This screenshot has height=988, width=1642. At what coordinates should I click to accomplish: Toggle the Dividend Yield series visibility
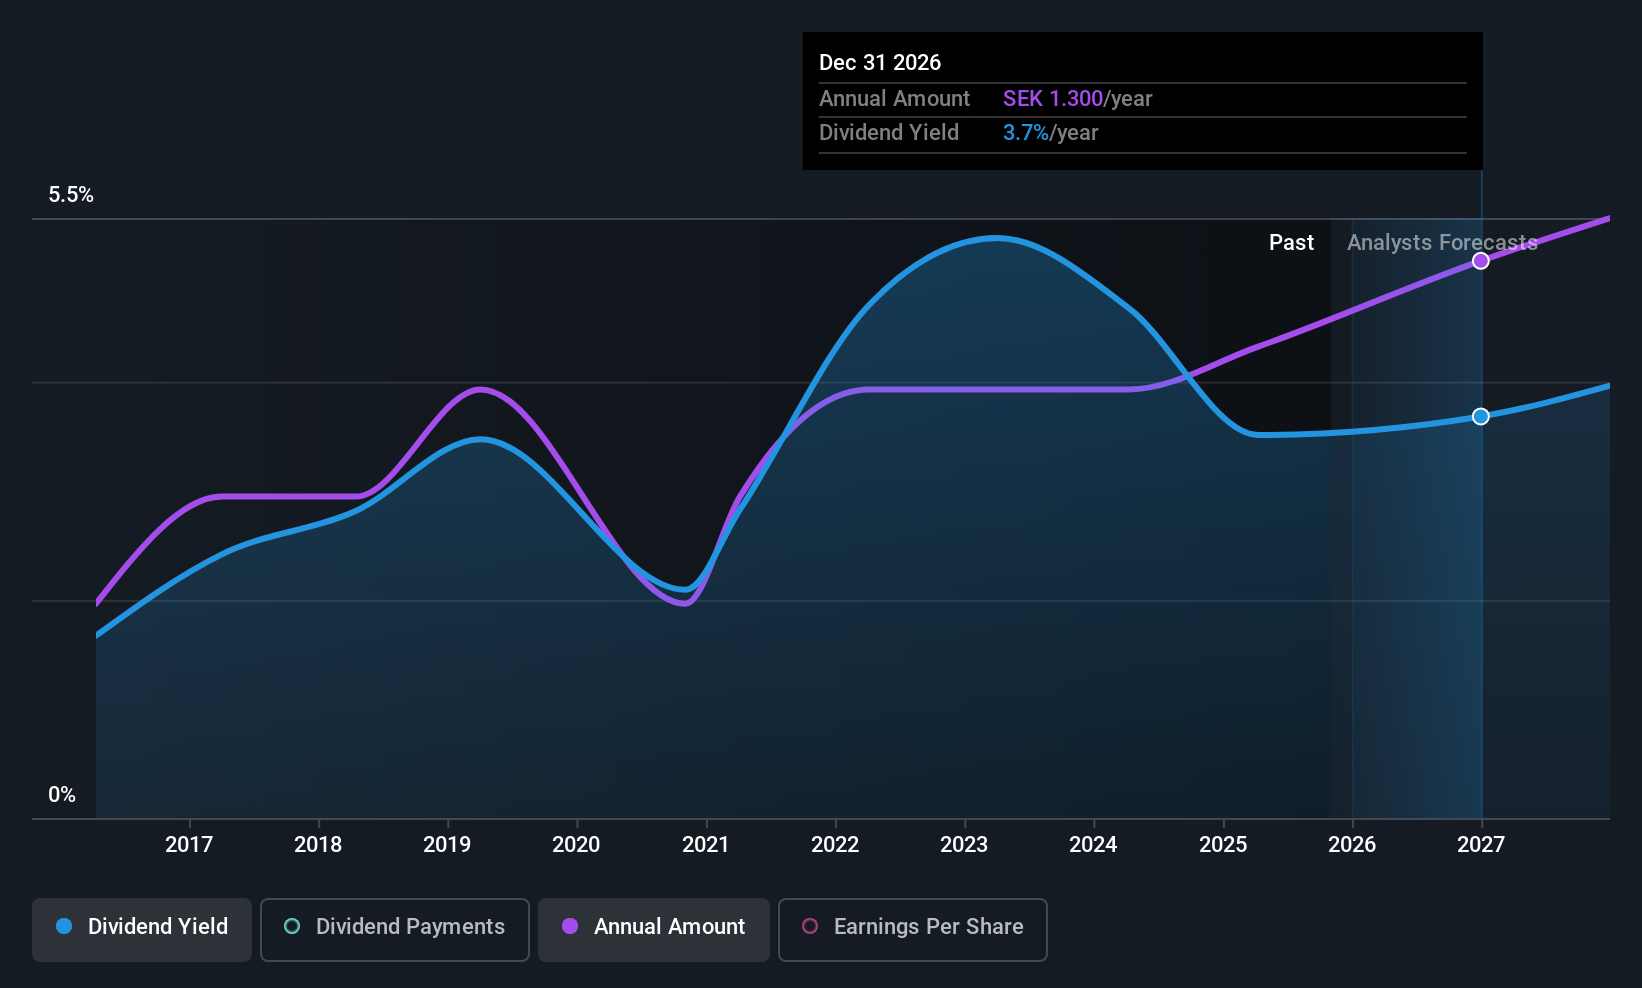point(141,927)
